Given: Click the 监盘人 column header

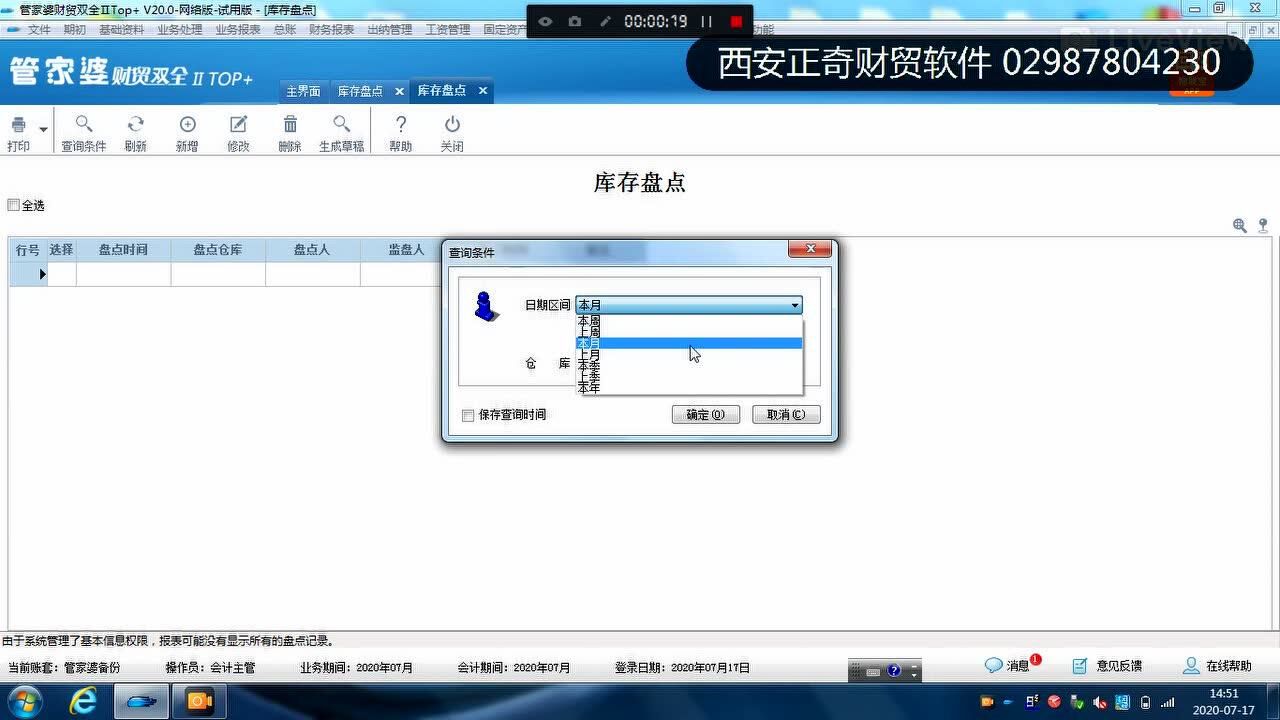Looking at the screenshot, I should click(x=403, y=250).
